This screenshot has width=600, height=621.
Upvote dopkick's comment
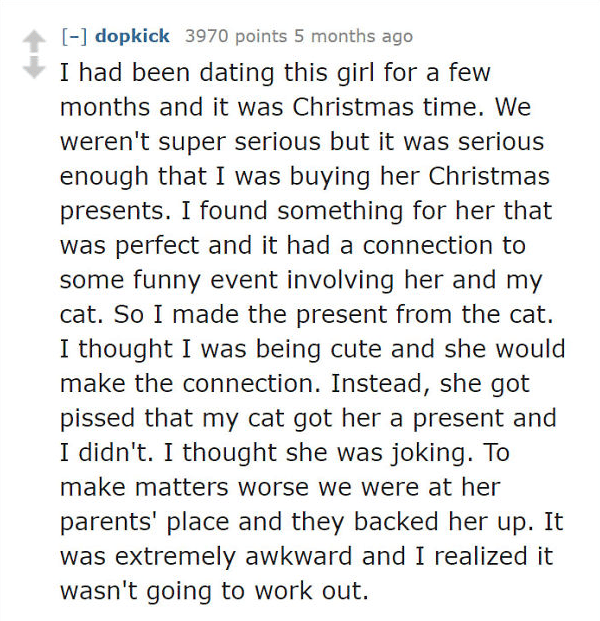[34, 42]
